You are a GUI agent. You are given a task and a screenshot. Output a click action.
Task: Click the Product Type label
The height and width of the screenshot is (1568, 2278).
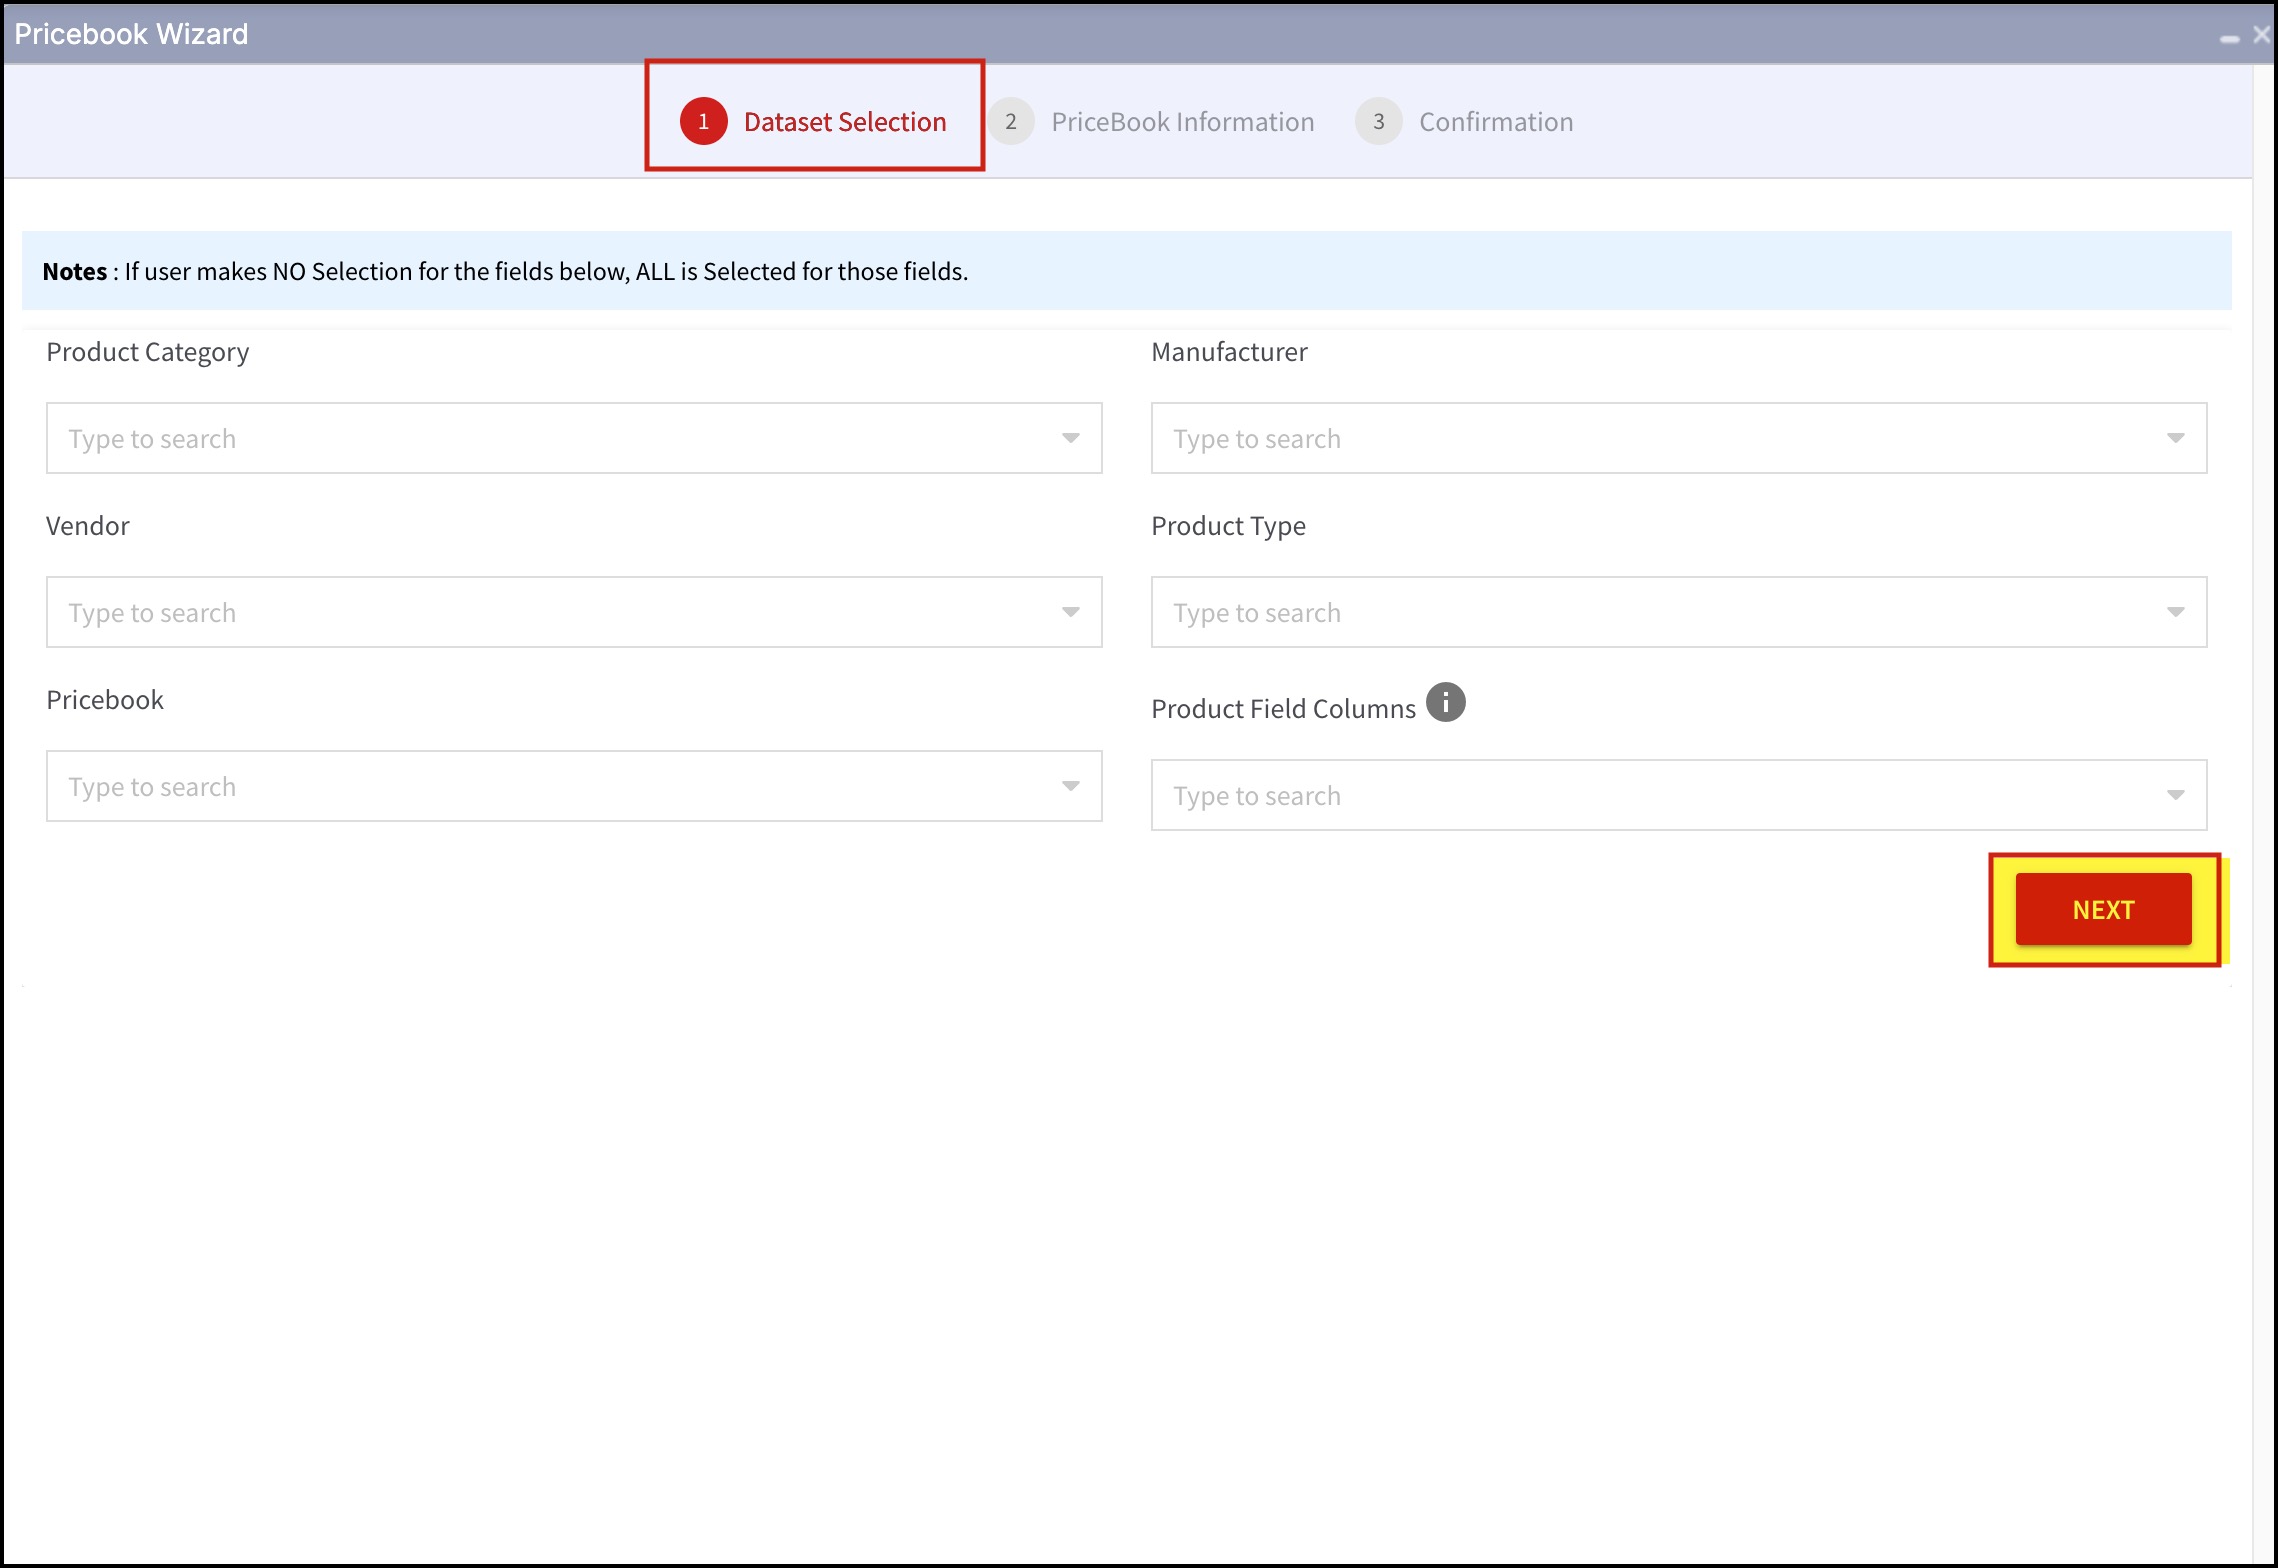coord(1228,526)
